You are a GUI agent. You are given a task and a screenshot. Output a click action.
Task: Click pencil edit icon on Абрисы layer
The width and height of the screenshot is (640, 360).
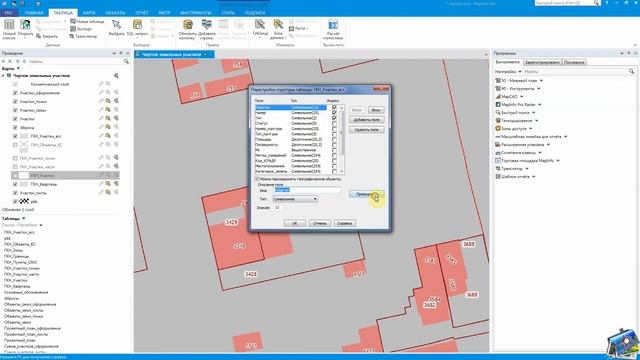click(101, 127)
